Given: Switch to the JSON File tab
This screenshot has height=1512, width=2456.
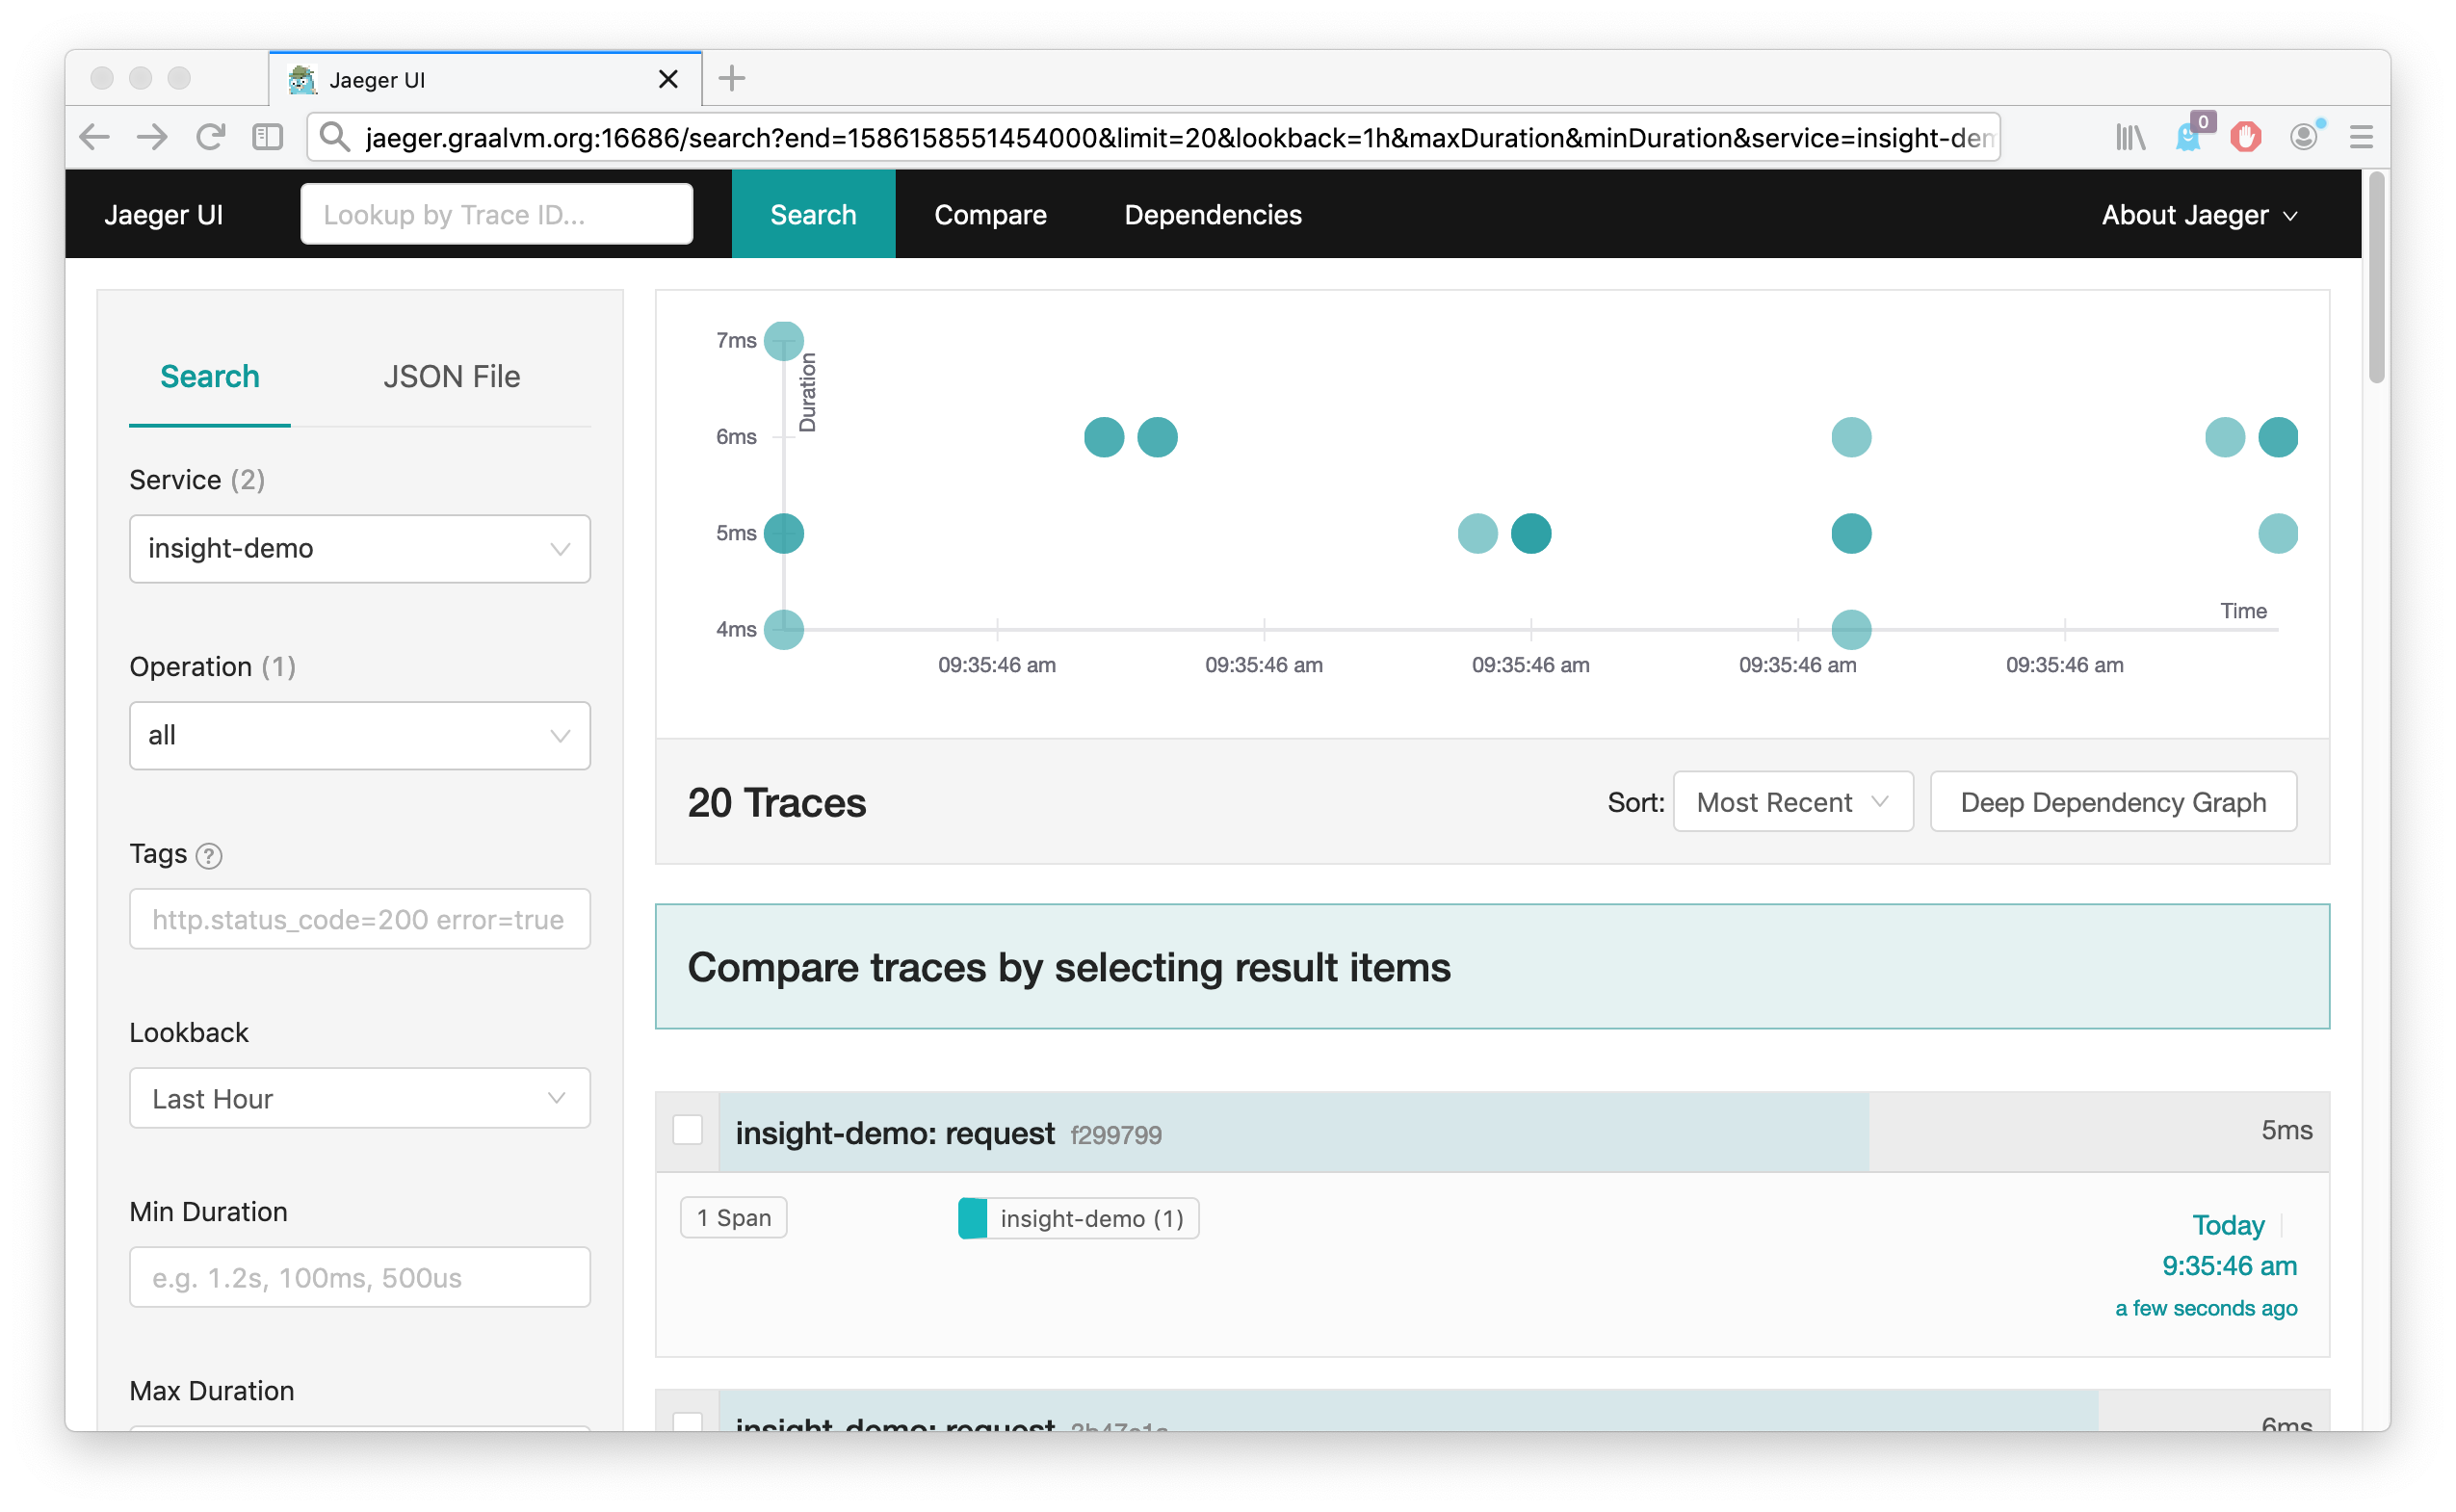Looking at the screenshot, I should click(451, 377).
